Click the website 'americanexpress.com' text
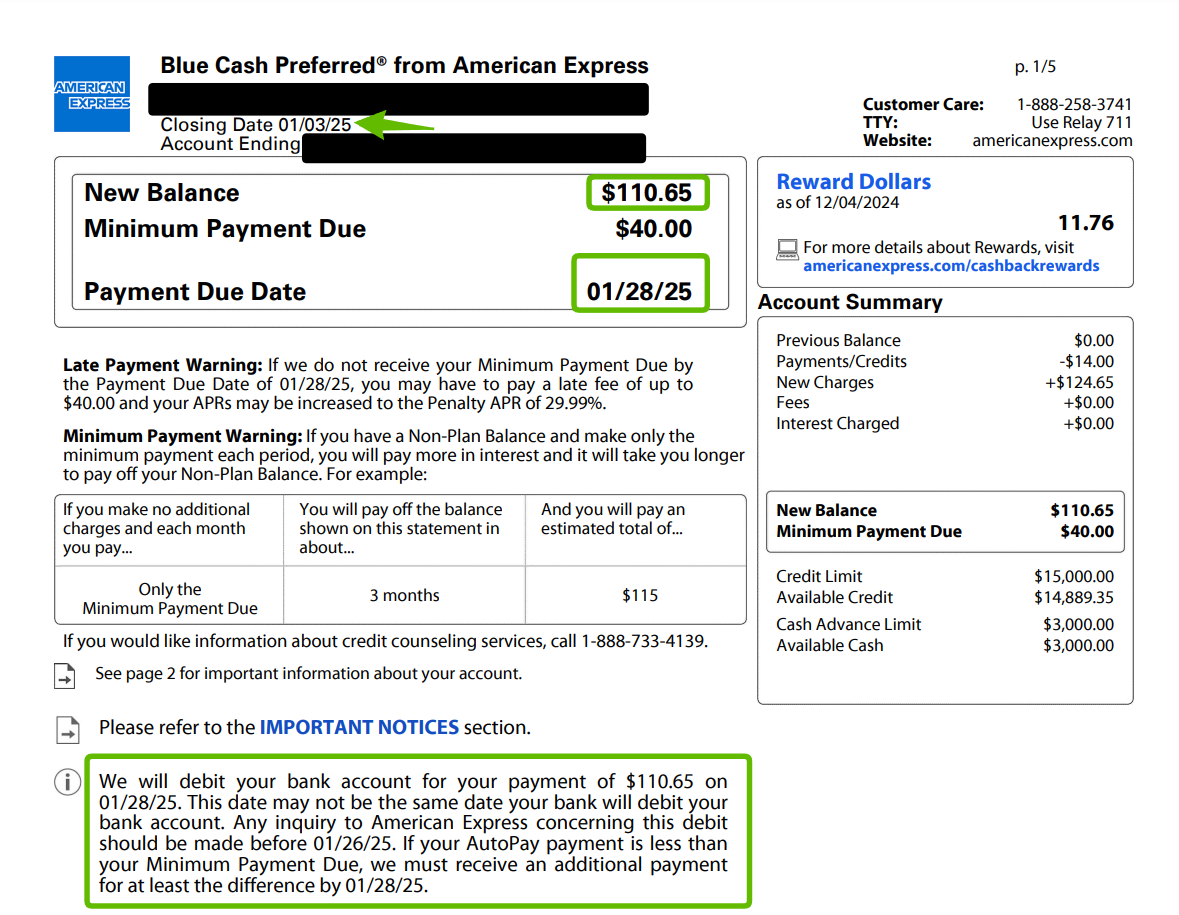1179x915 pixels. tap(1052, 141)
